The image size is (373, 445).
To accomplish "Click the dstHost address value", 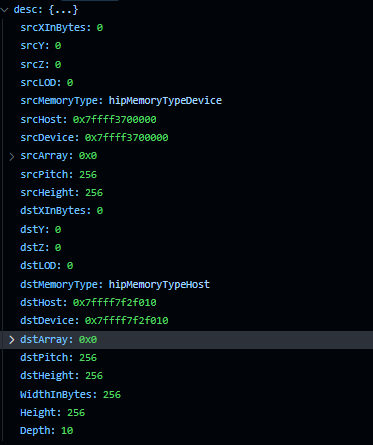I will click(x=115, y=302).
